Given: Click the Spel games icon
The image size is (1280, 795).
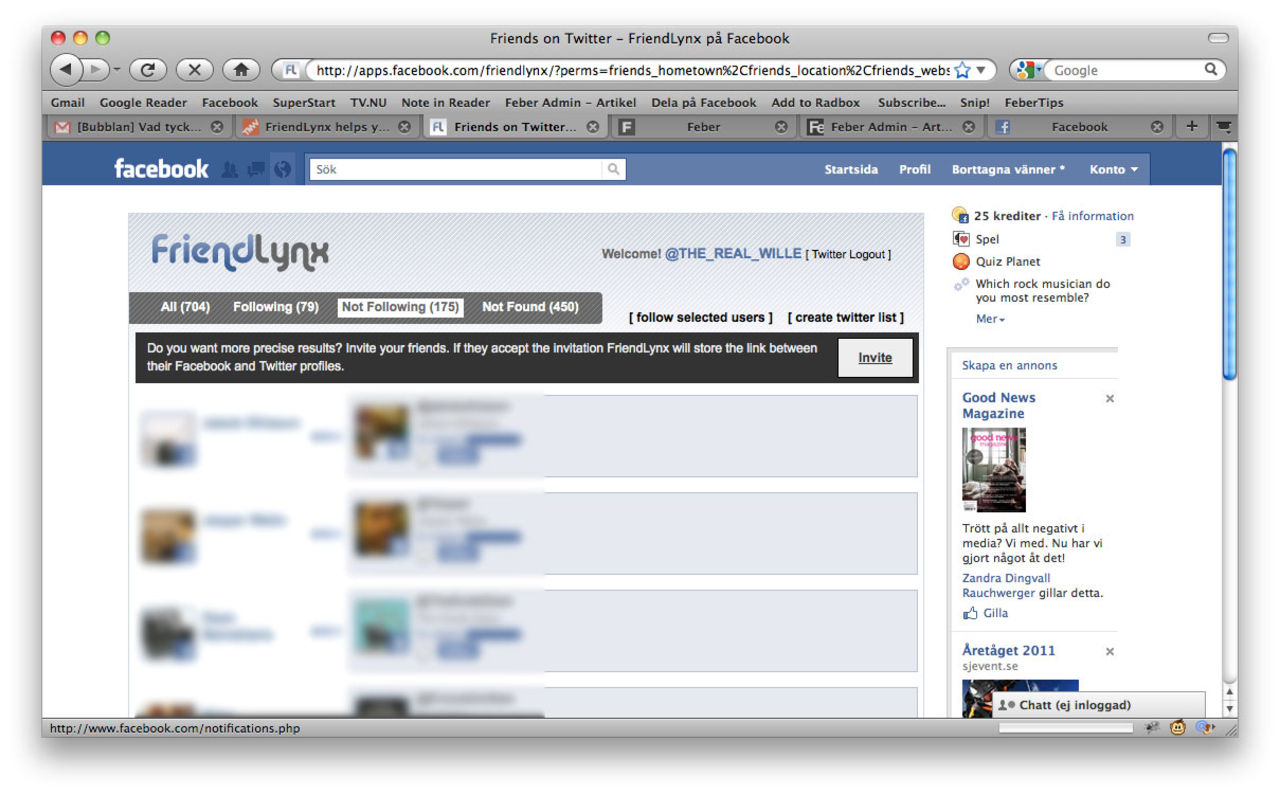Looking at the screenshot, I should [961, 239].
